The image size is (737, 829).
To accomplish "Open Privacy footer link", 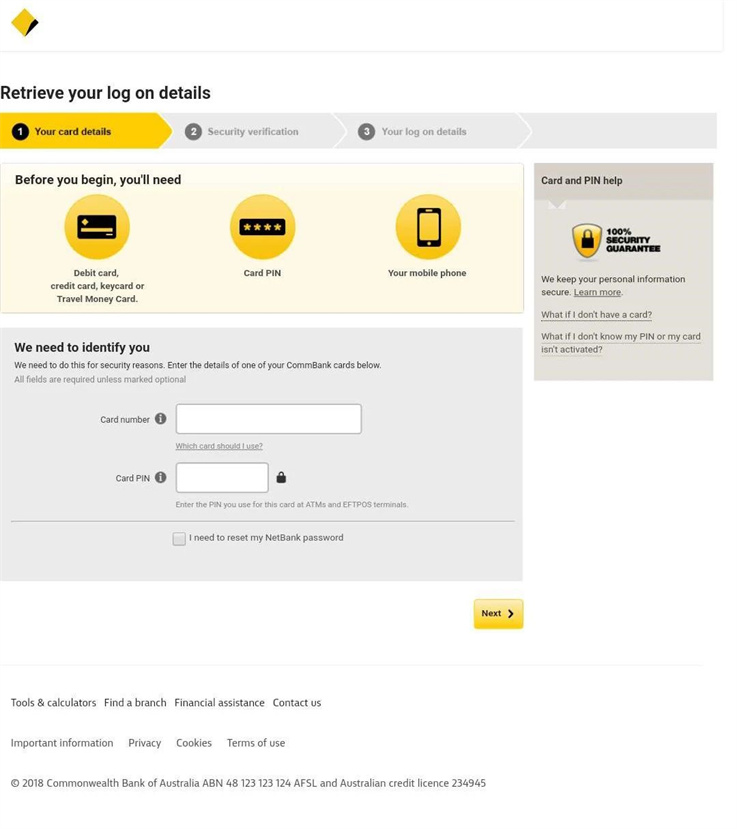I will tap(144, 743).
